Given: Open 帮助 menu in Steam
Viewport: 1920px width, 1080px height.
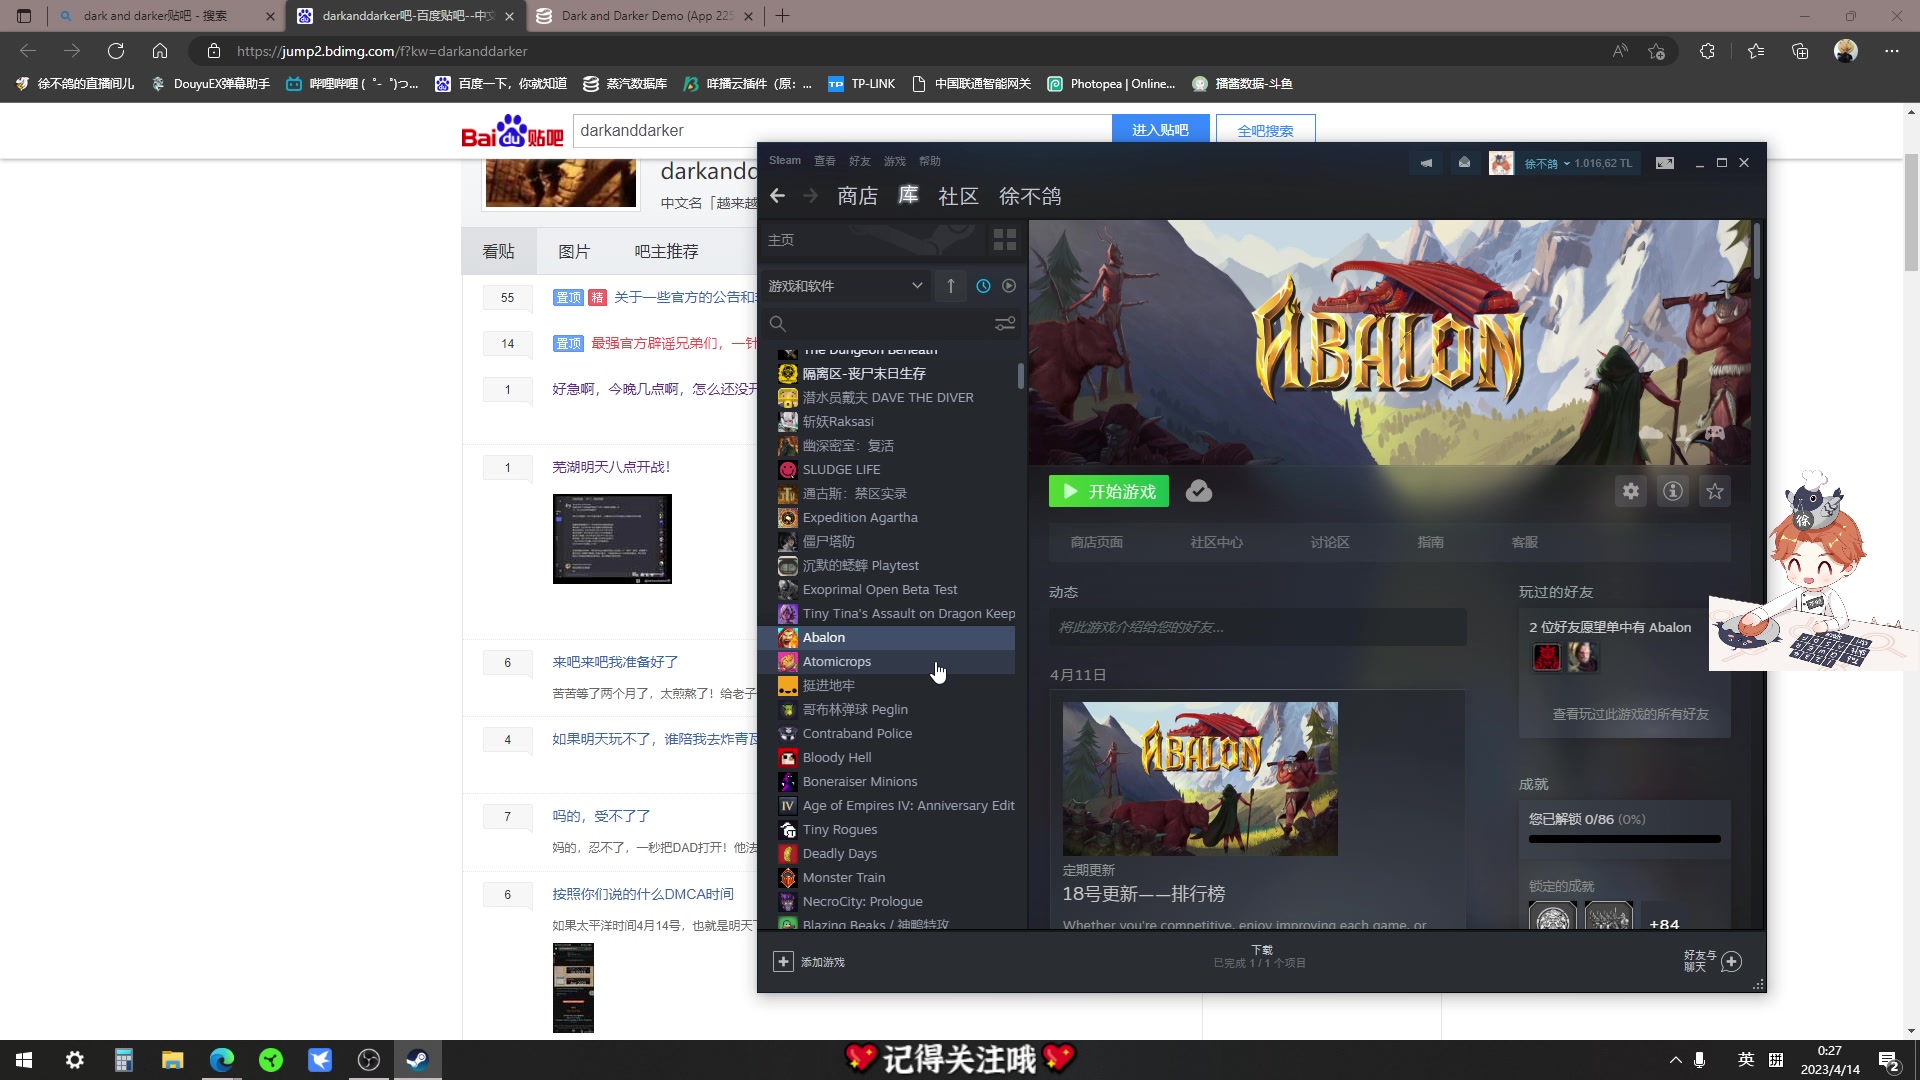Looking at the screenshot, I should coord(929,161).
